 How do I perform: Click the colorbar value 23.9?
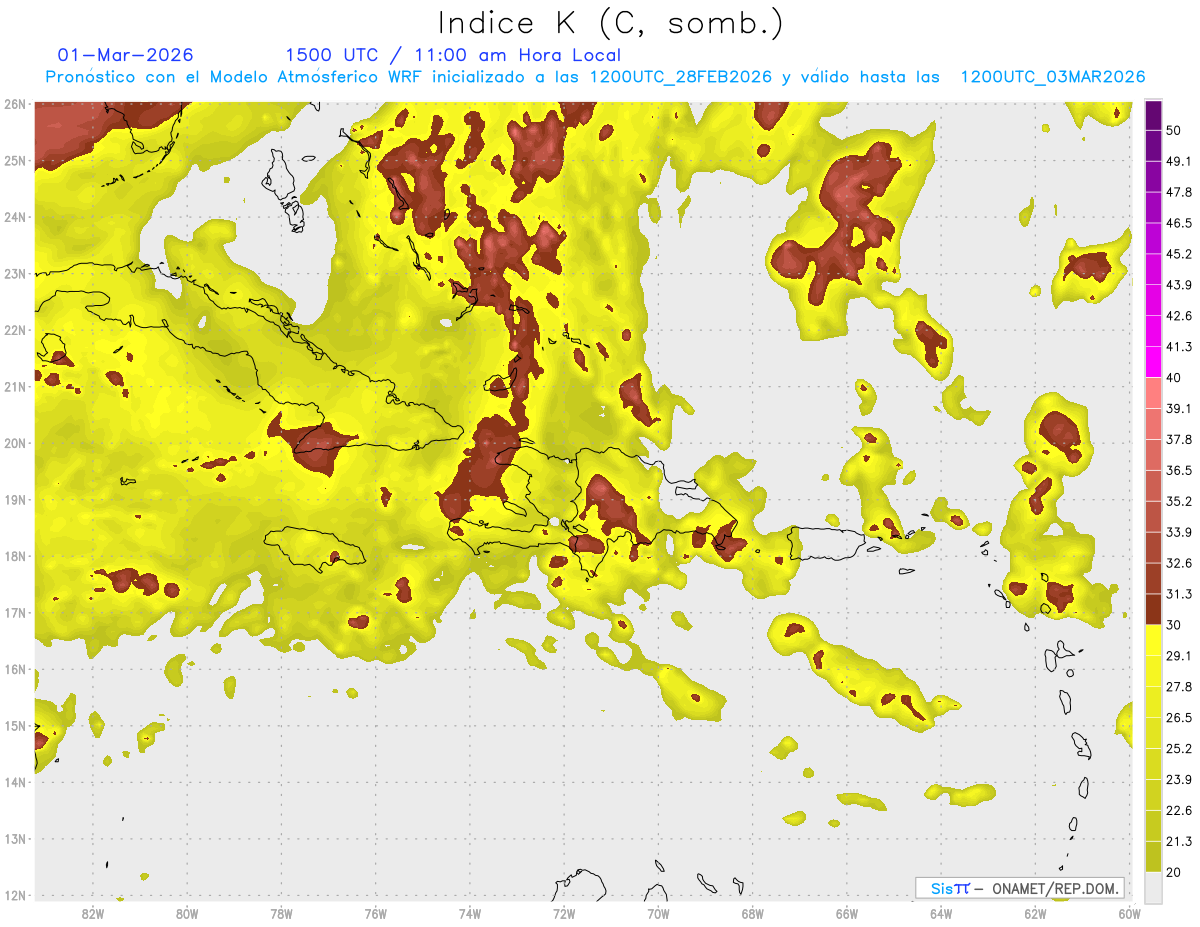(x=1179, y=780)
